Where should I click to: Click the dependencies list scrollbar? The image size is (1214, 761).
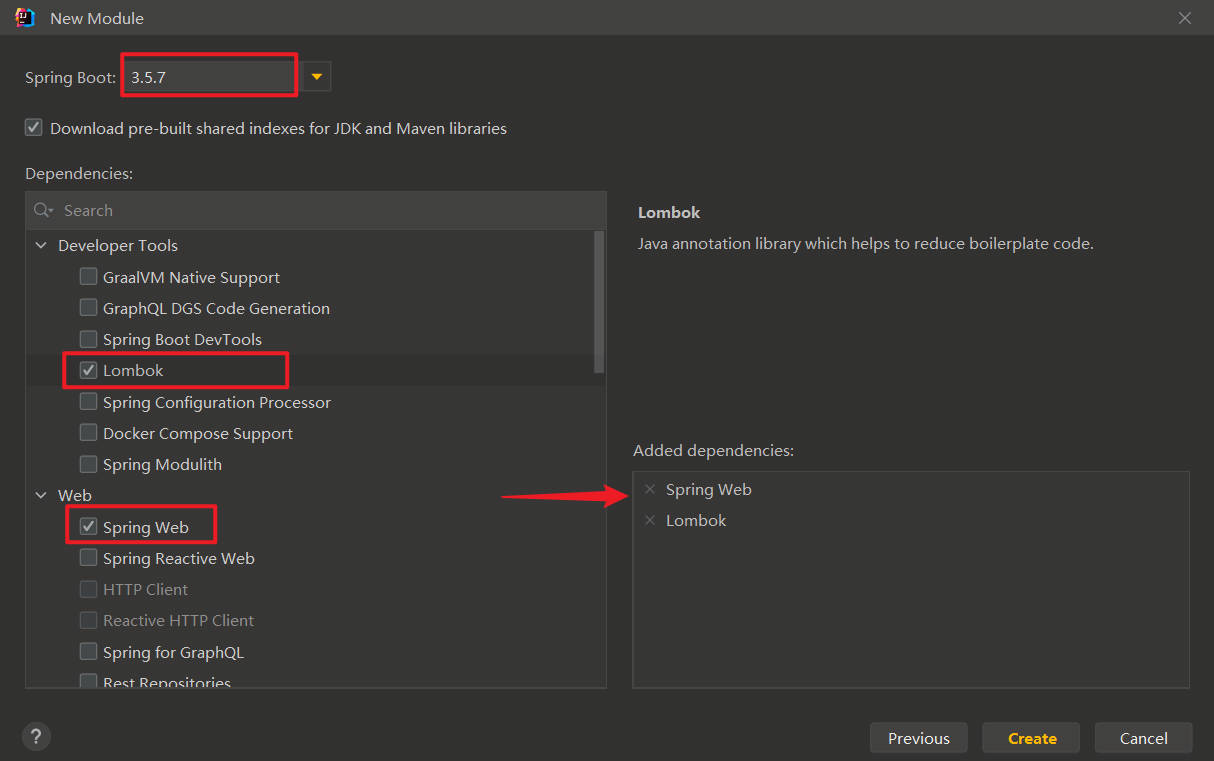(x=599, y=302)
